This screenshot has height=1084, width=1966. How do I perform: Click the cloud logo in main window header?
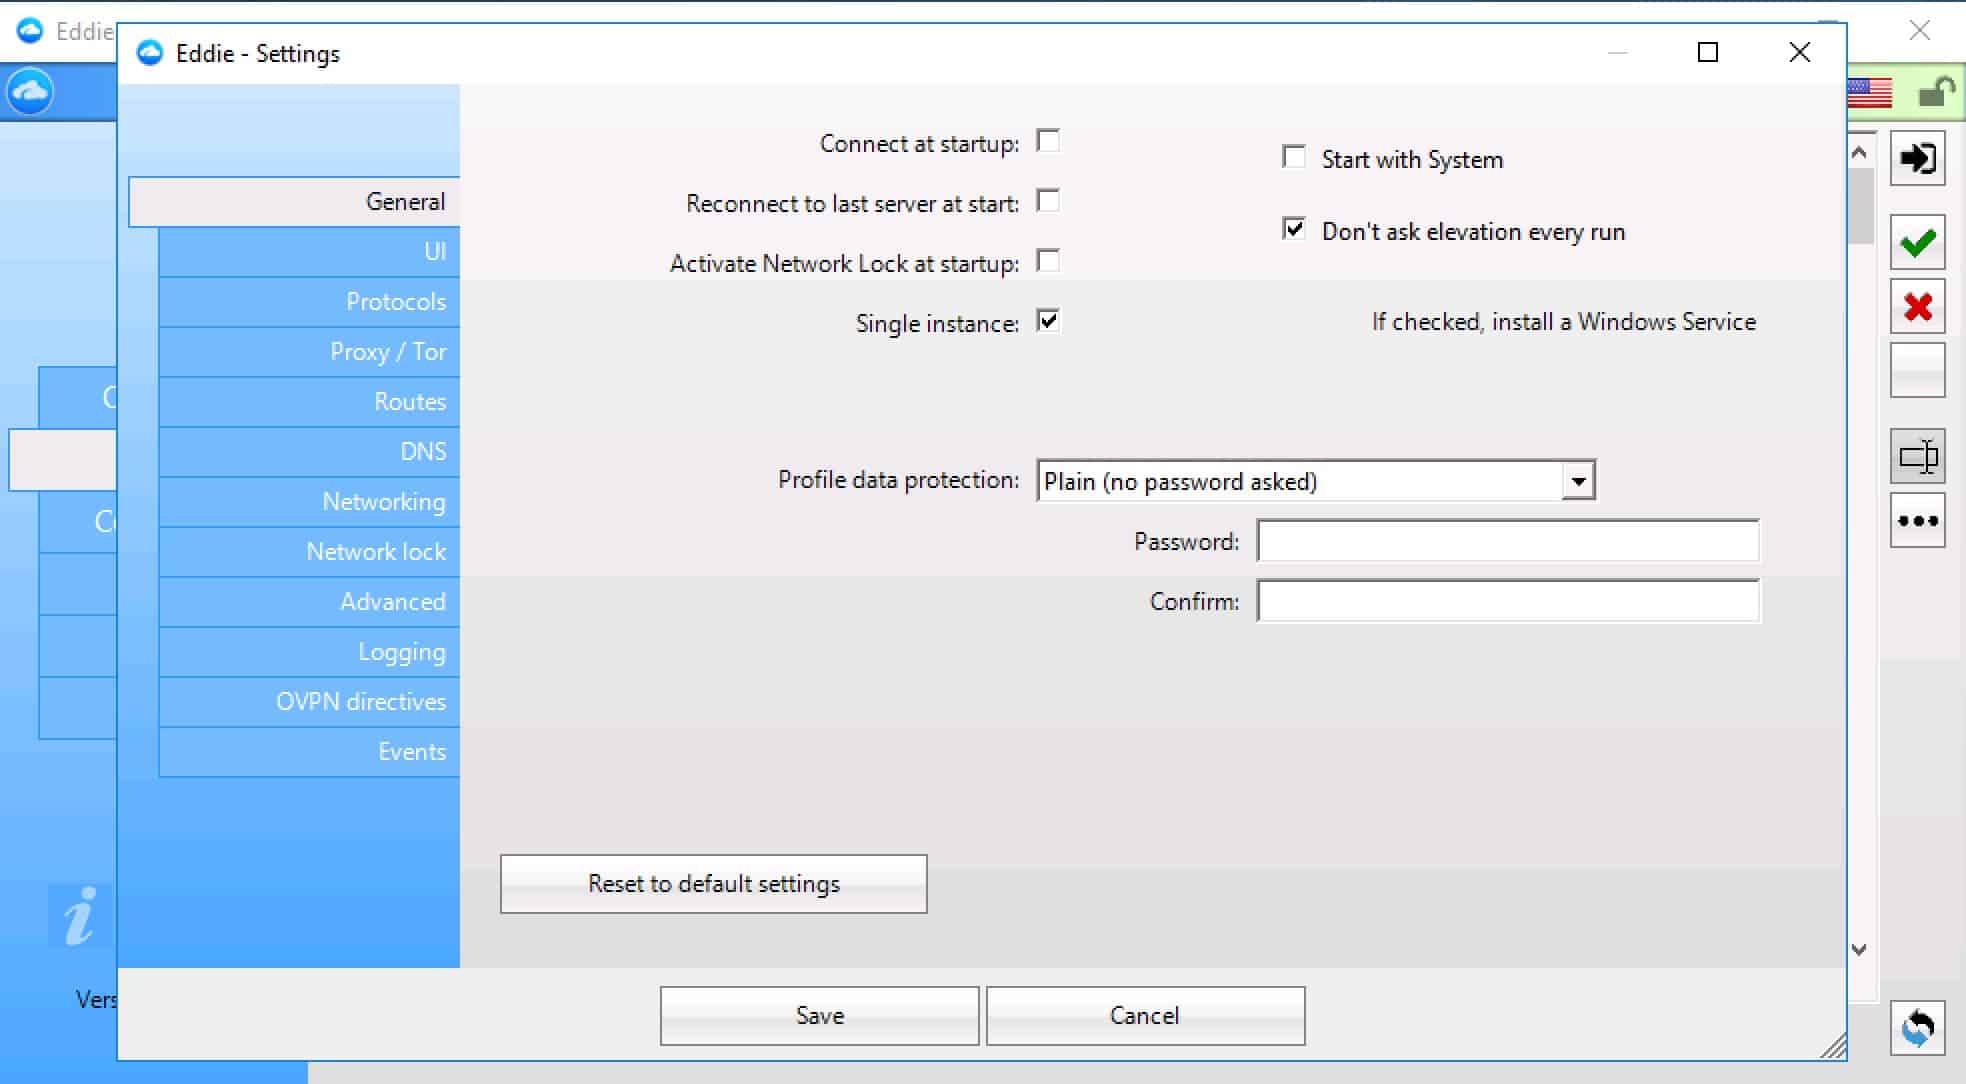point(30,92)
